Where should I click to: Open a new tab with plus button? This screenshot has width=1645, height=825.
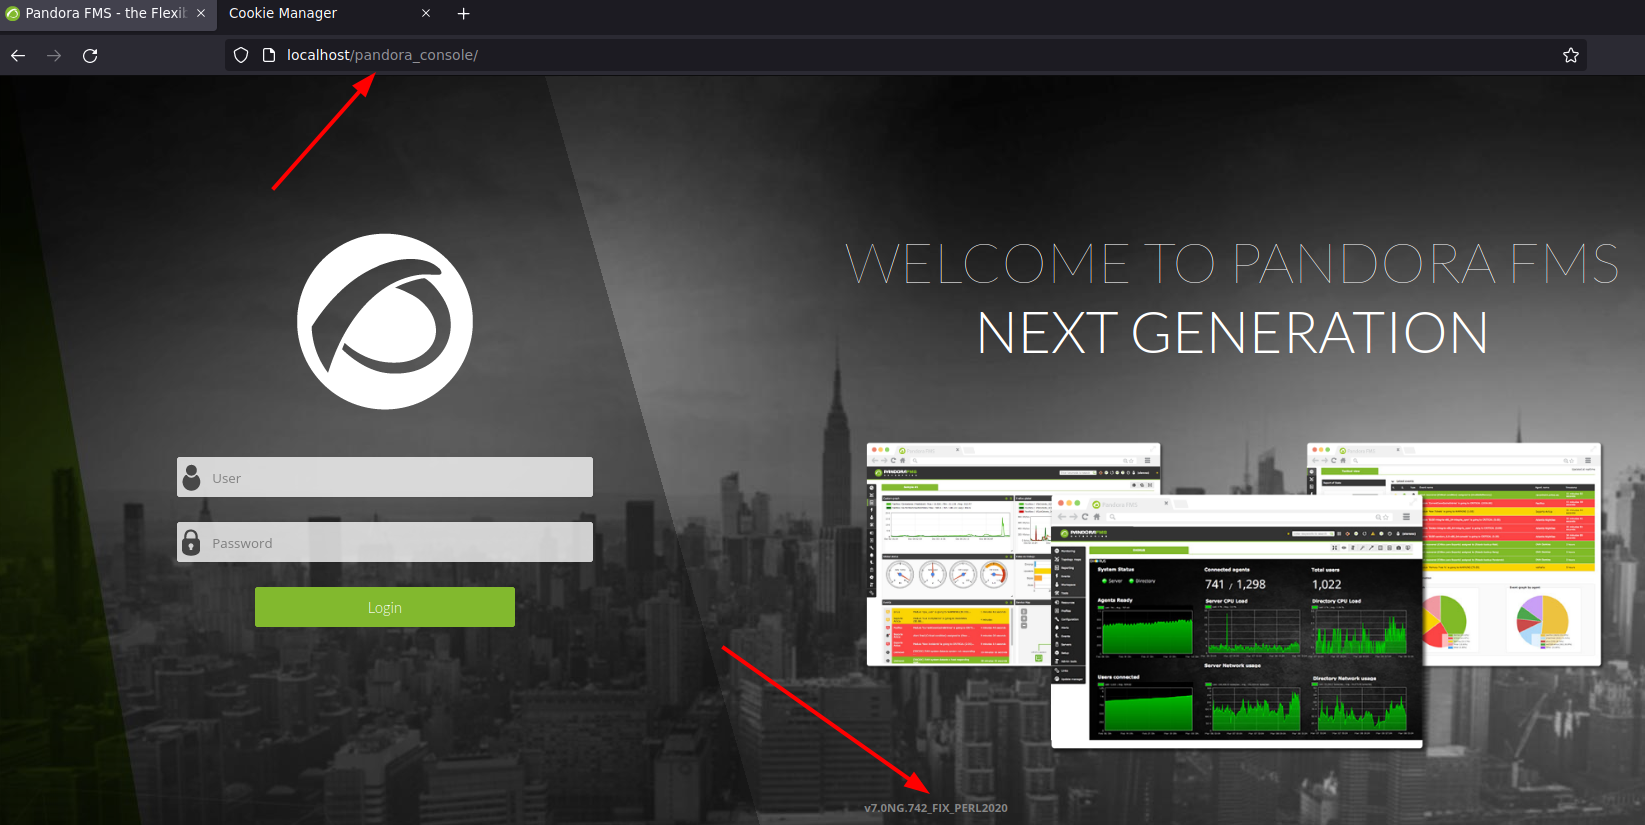(463, 13)
